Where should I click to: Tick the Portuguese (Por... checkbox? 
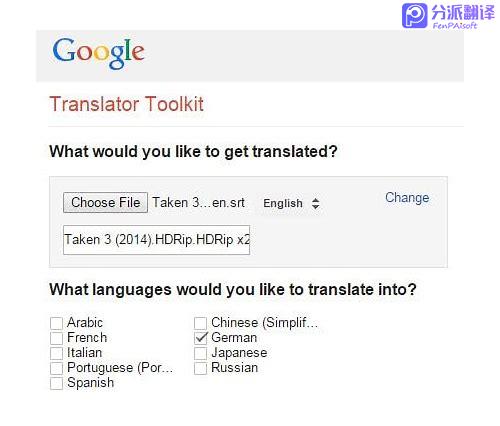[56, 368]
